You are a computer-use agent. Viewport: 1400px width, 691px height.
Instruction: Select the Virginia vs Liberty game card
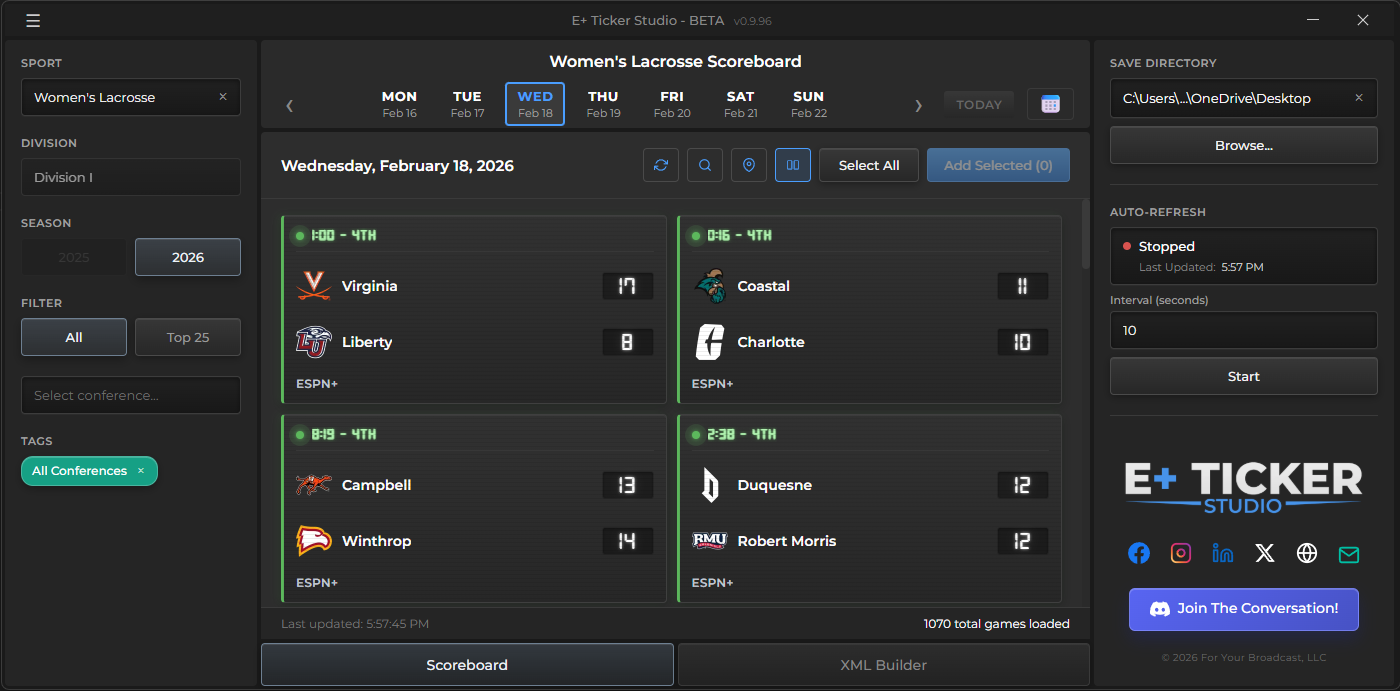(x=474, y=309)
